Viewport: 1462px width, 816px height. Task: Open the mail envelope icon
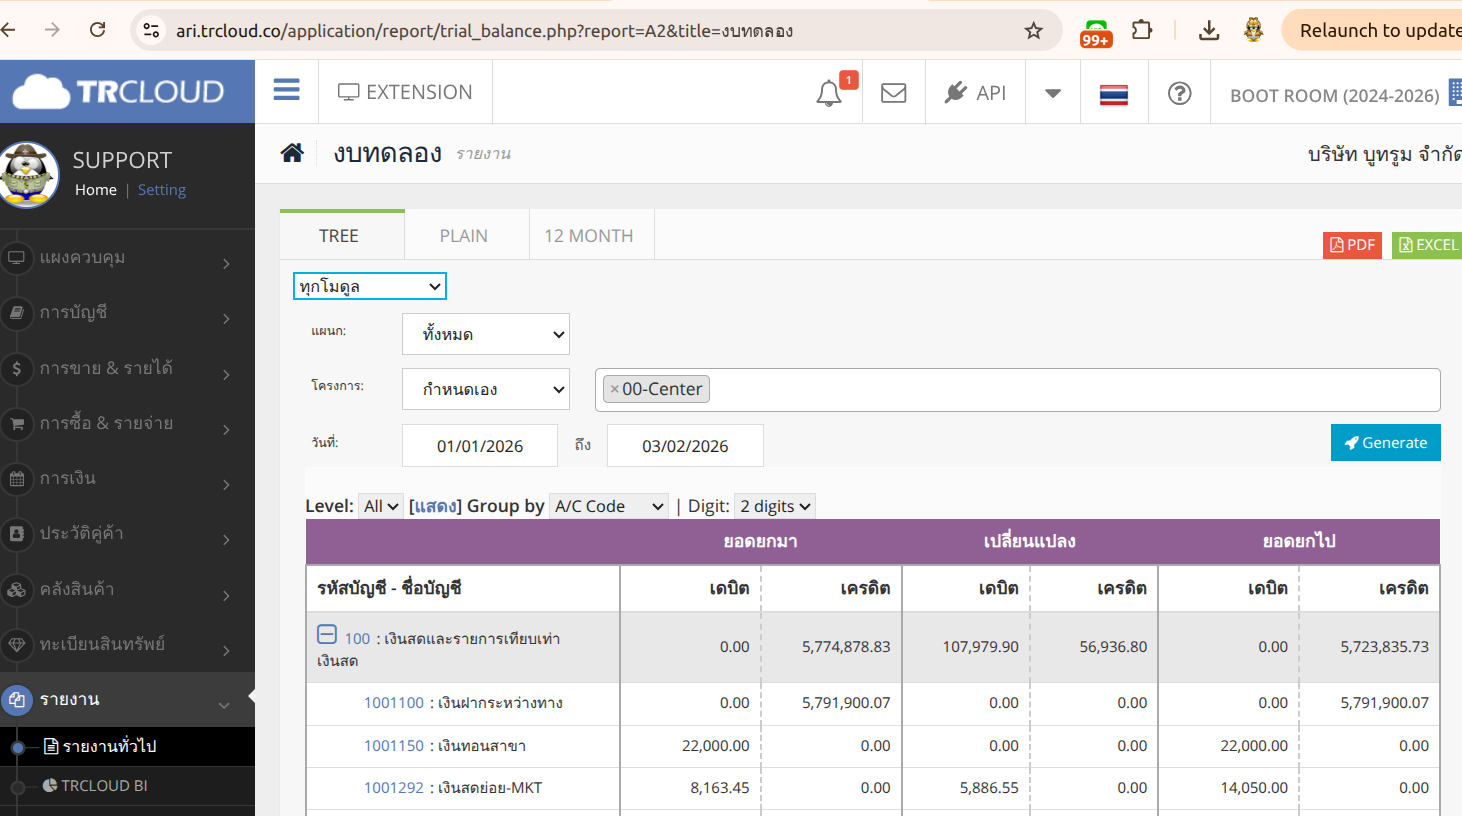point(893,93)
